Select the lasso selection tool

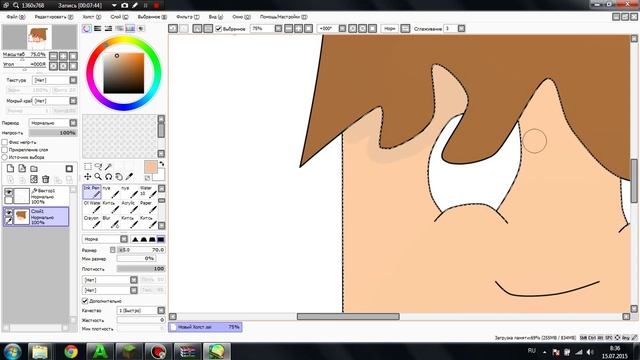98,167
